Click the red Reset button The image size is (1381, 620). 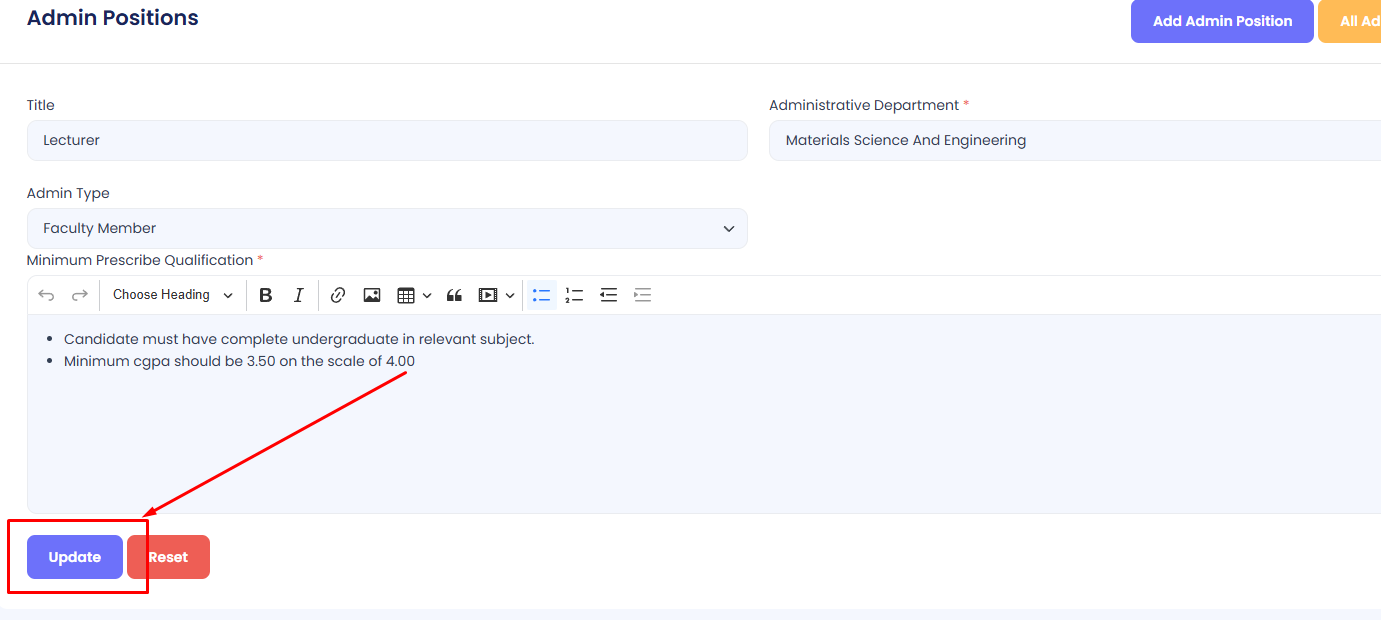pyautogui.click(x=169, y=557)
